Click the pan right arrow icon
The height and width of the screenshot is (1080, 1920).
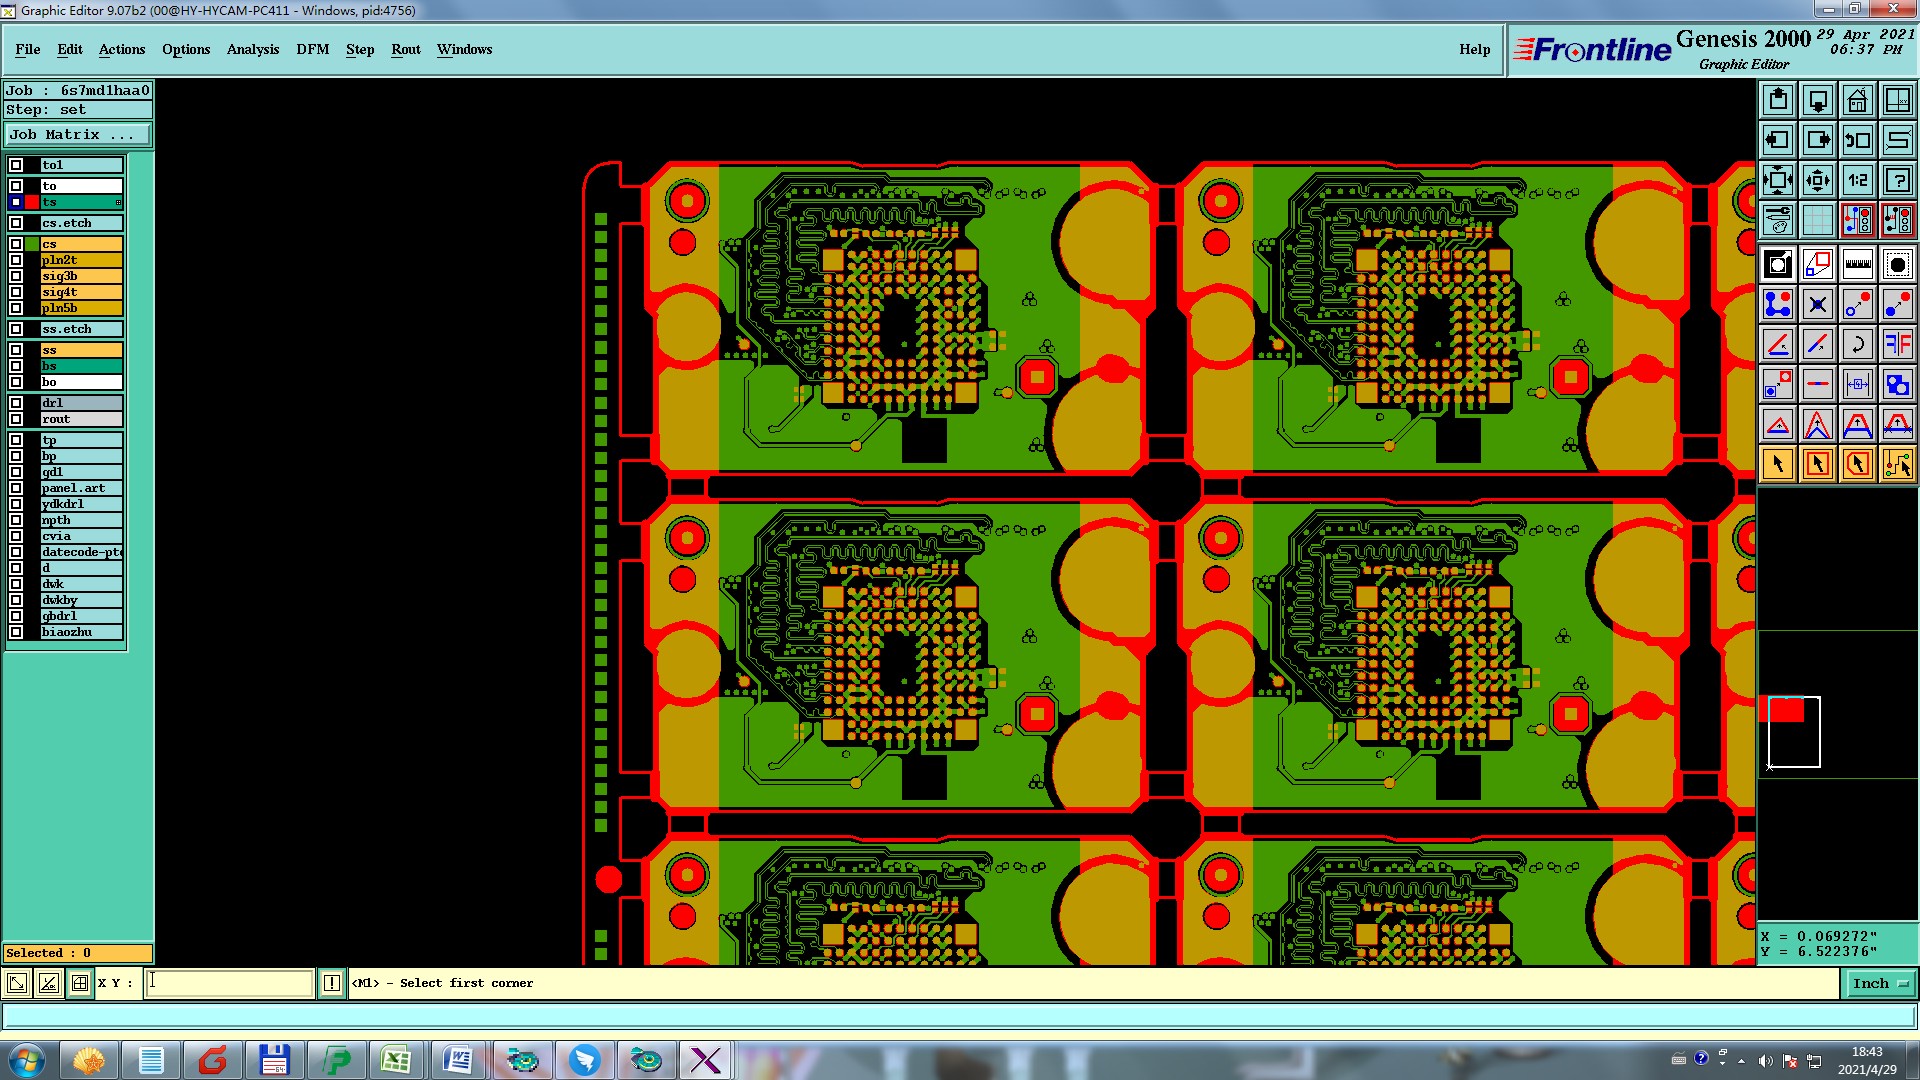1818,140
